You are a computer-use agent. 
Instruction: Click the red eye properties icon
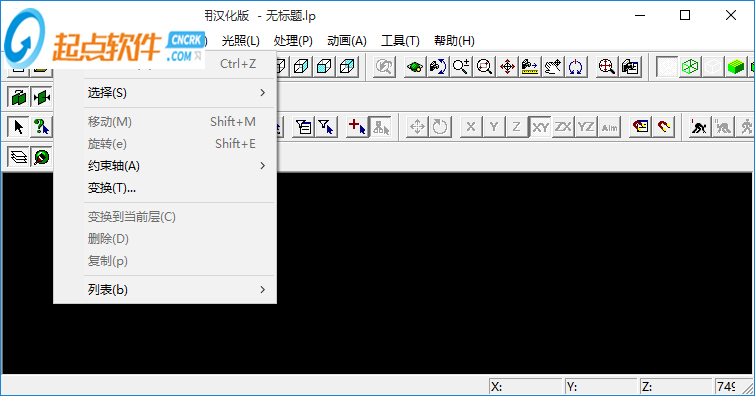coord(640,127)
